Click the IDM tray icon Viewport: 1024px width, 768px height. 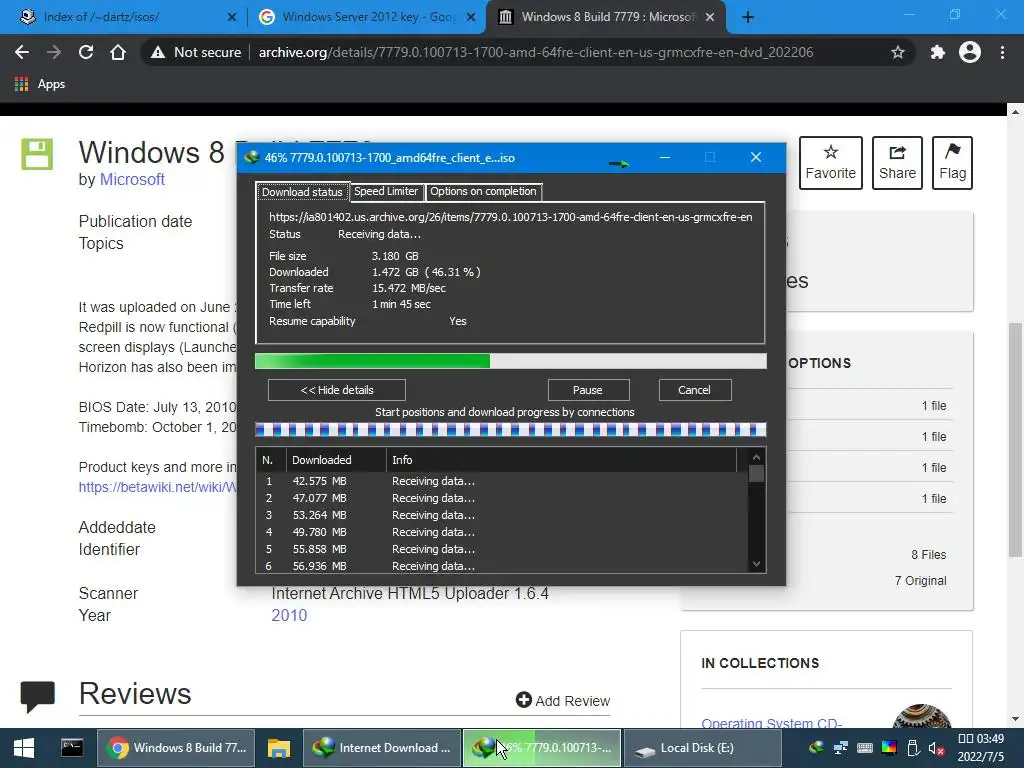tap(816, 748)
